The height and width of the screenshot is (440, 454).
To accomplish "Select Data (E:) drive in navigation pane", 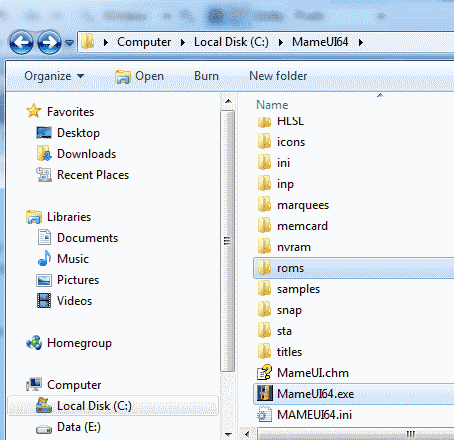I will pyautogui.click(x=79, y=427).
